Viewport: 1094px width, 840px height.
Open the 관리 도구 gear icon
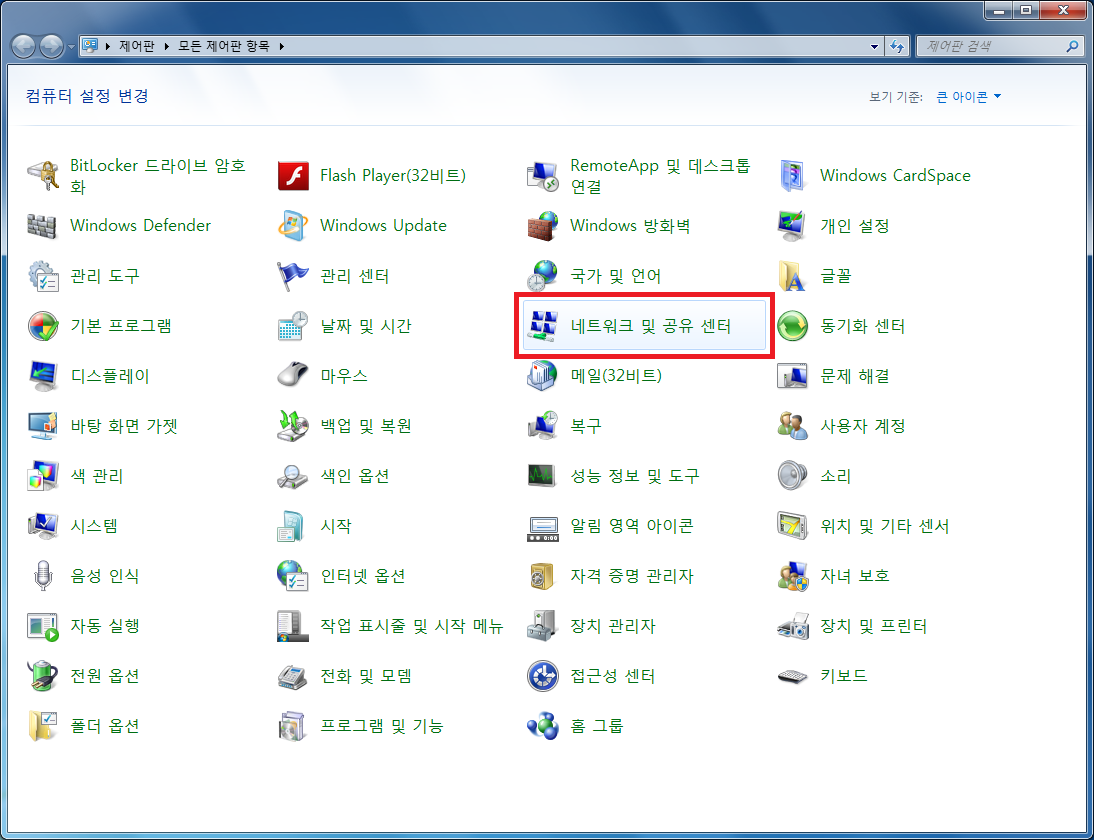coord(43,276)
